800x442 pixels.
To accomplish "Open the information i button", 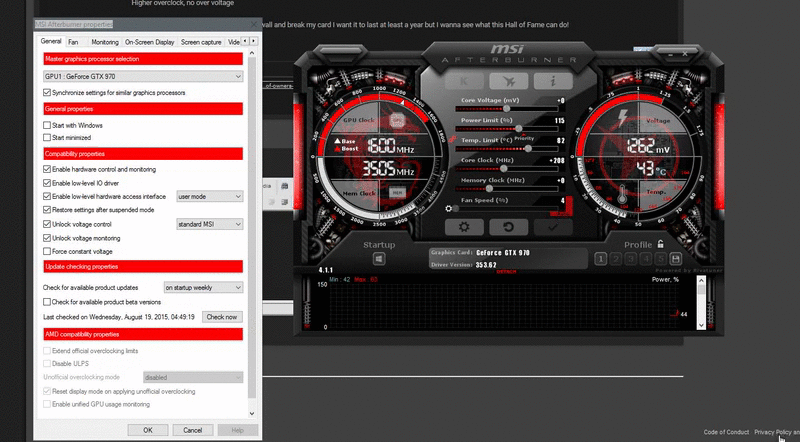I will 553,81.
